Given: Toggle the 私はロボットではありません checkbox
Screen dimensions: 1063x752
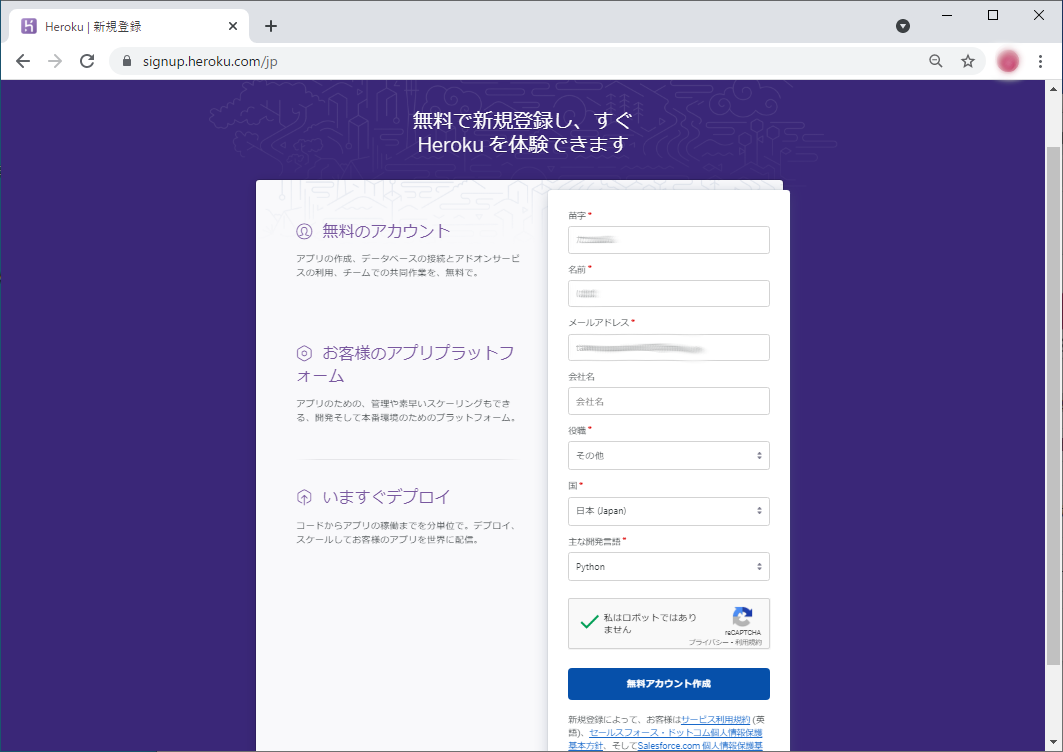Looking at the screenshot, I should [x=589, y=623].
